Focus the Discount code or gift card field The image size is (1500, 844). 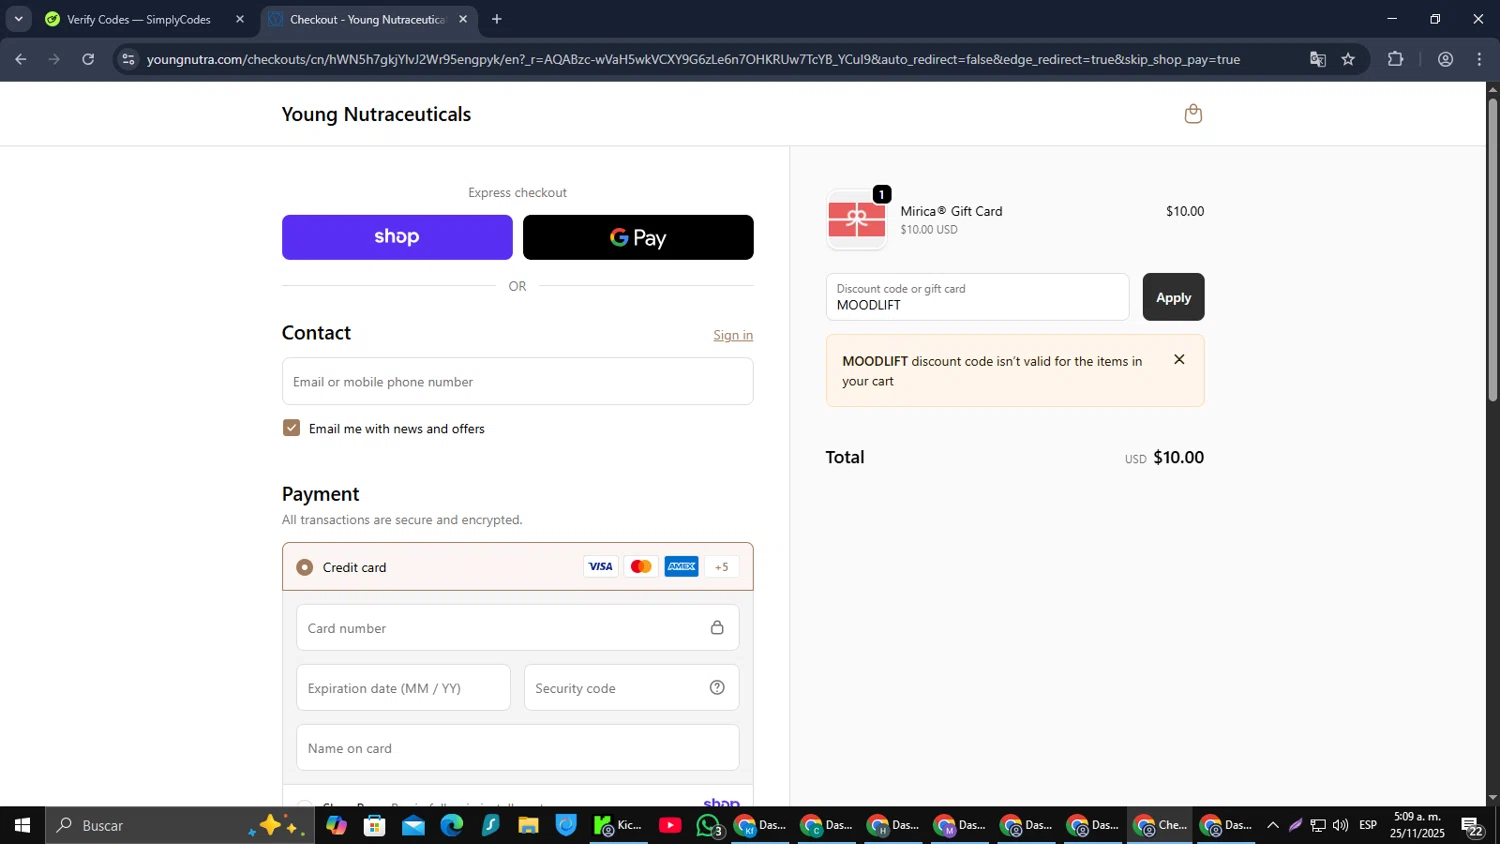coord(977,297)
